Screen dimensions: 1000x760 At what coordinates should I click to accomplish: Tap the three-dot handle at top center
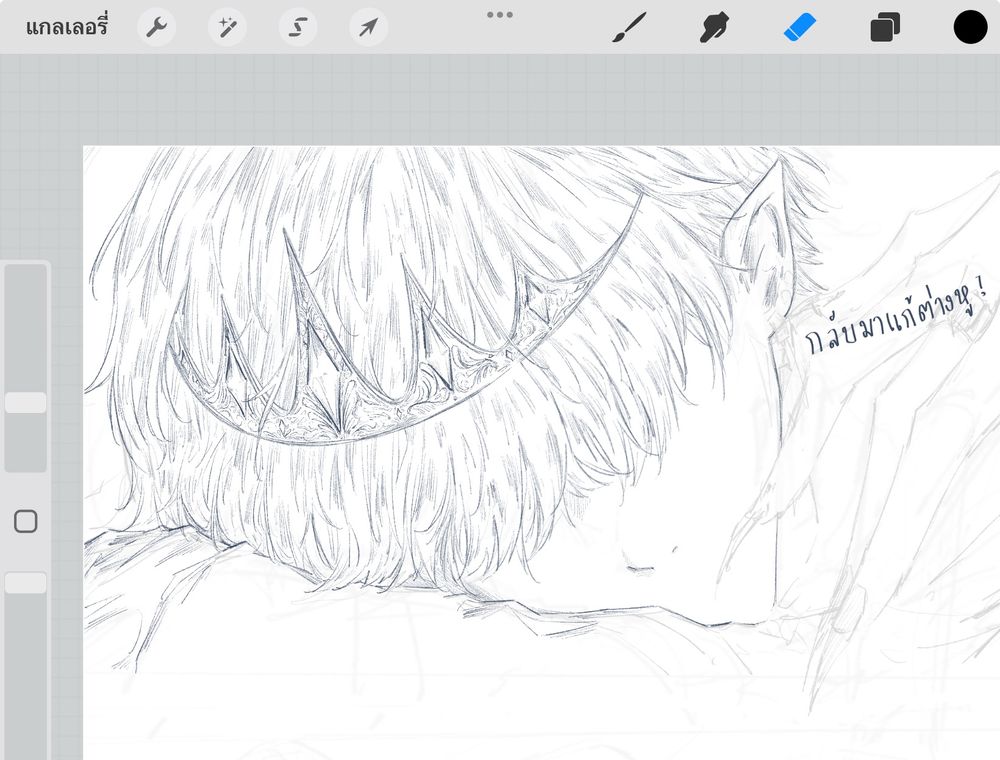point(500,15)
